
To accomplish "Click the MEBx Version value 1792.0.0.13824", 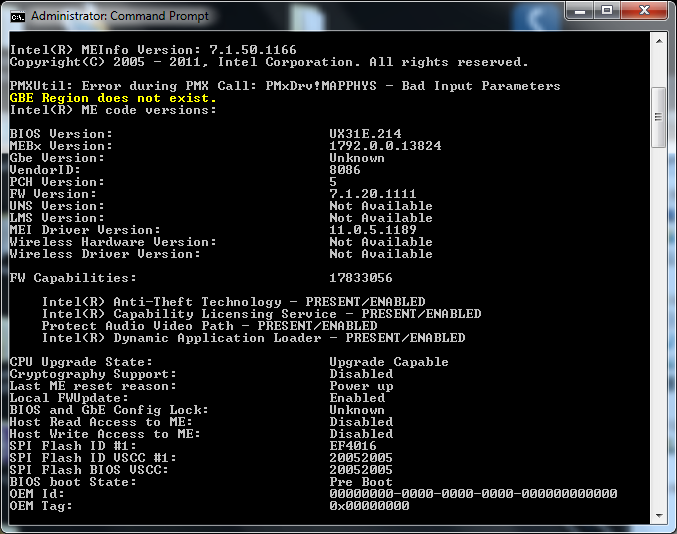I will [385, 146].
